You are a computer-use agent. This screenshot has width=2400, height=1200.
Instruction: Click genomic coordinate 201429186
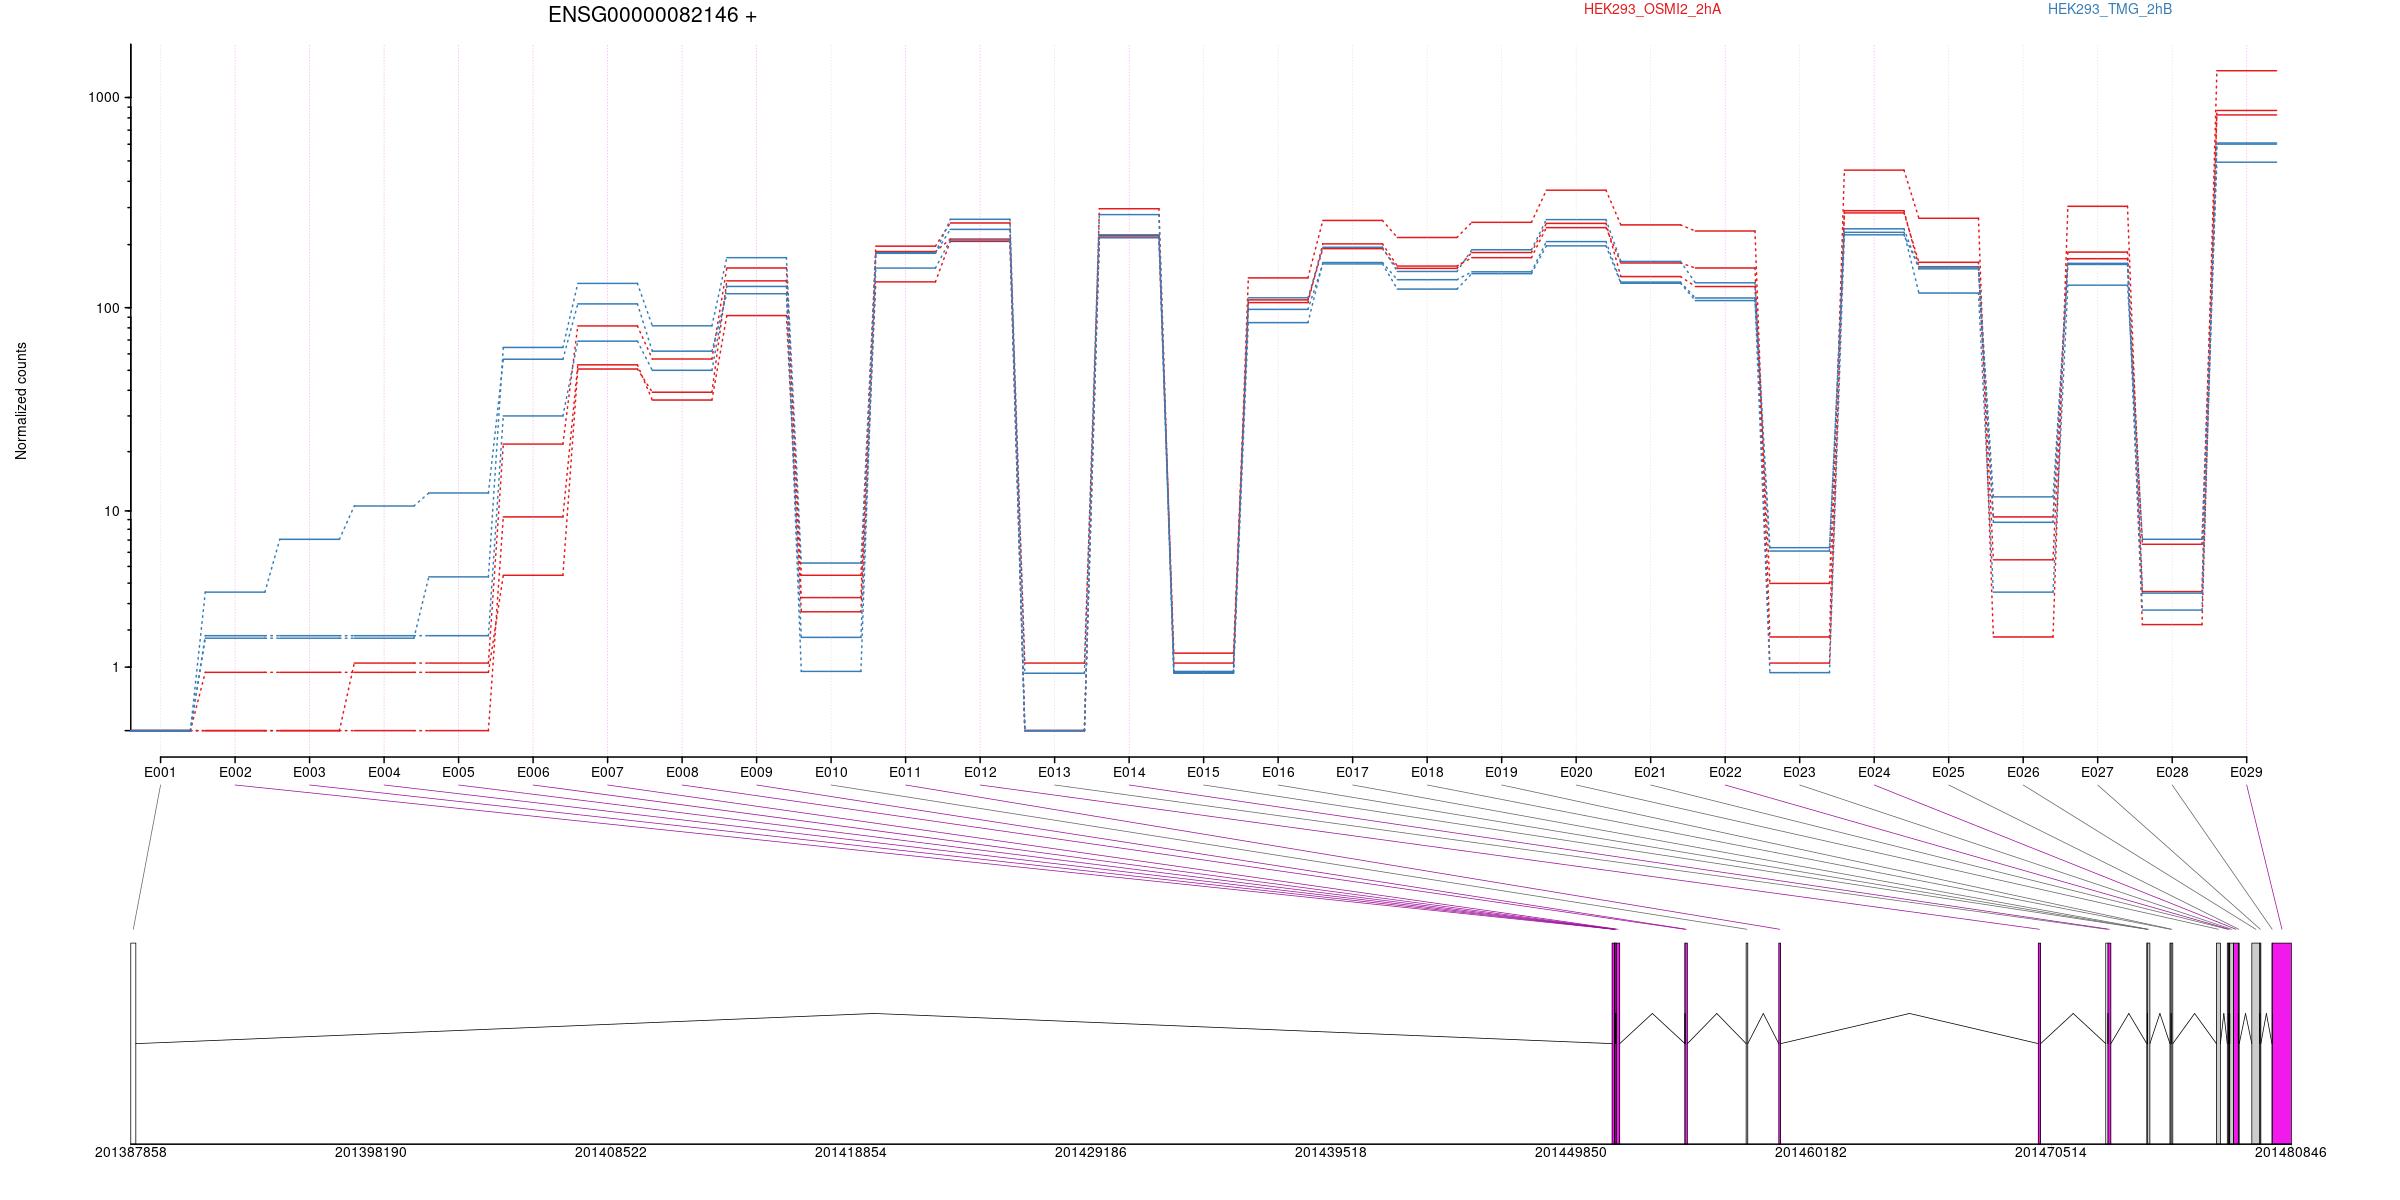pyautogui.click(x=1091, y=1152)
